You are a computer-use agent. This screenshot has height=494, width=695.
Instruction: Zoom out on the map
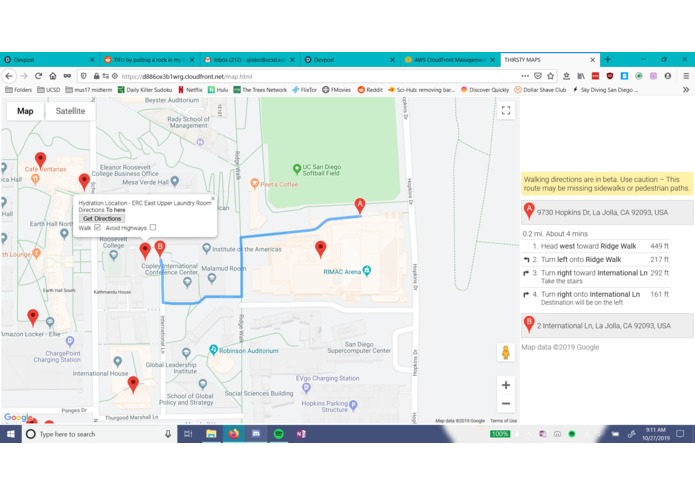click(506, 404)
